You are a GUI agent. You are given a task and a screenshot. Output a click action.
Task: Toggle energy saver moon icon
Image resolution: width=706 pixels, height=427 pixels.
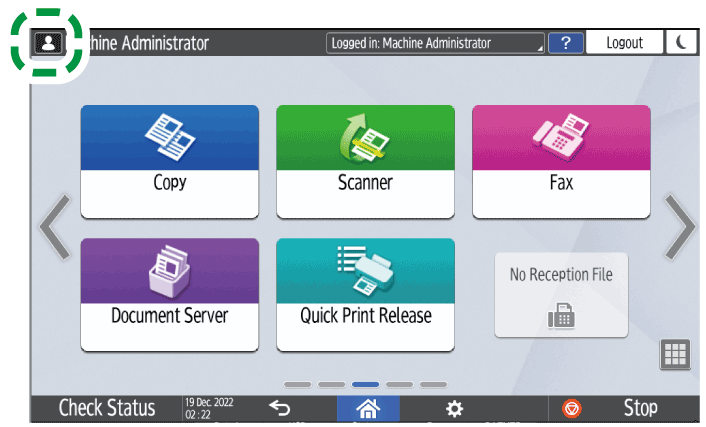682,43
